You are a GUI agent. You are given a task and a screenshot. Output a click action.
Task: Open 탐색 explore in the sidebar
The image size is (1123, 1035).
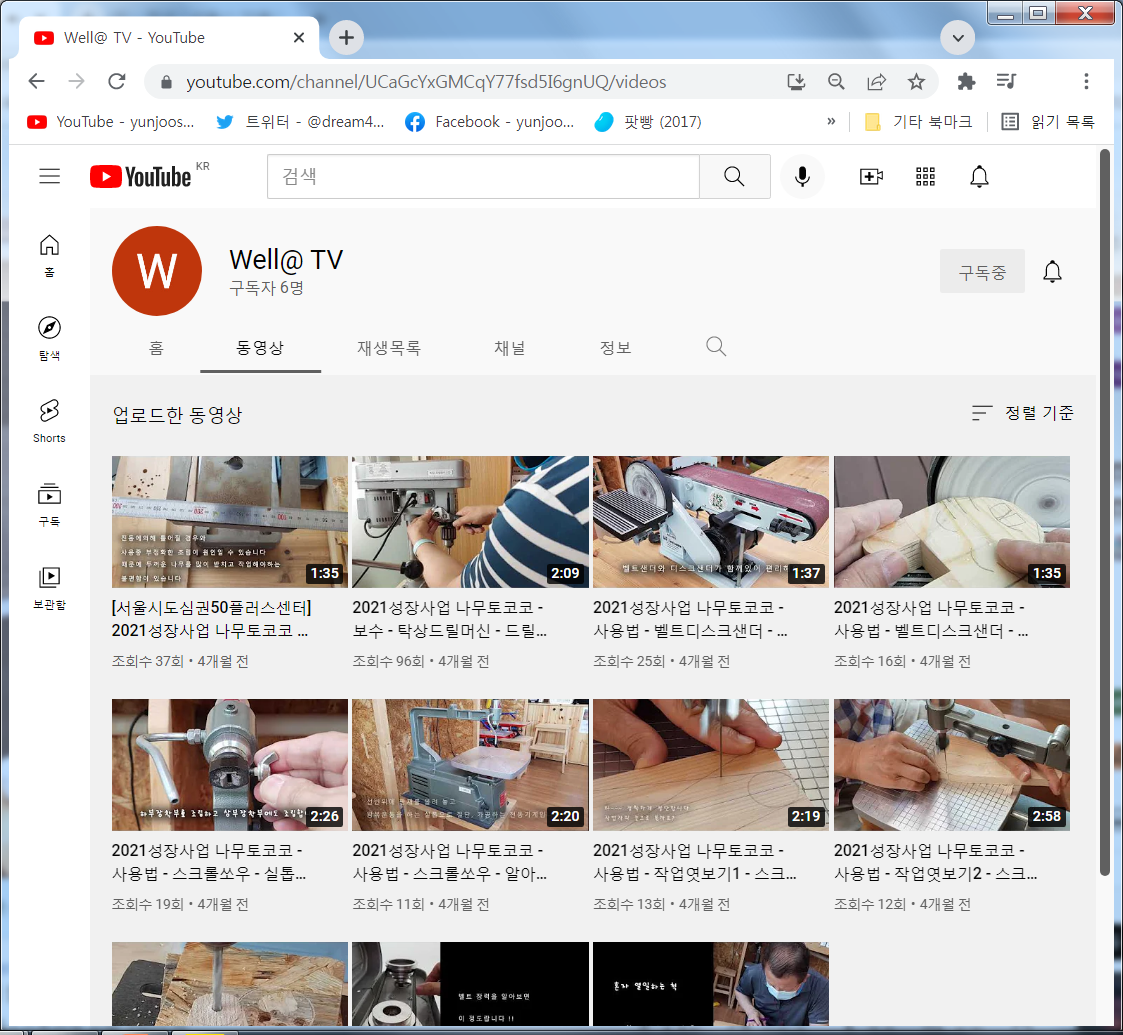tap(48, 338)
